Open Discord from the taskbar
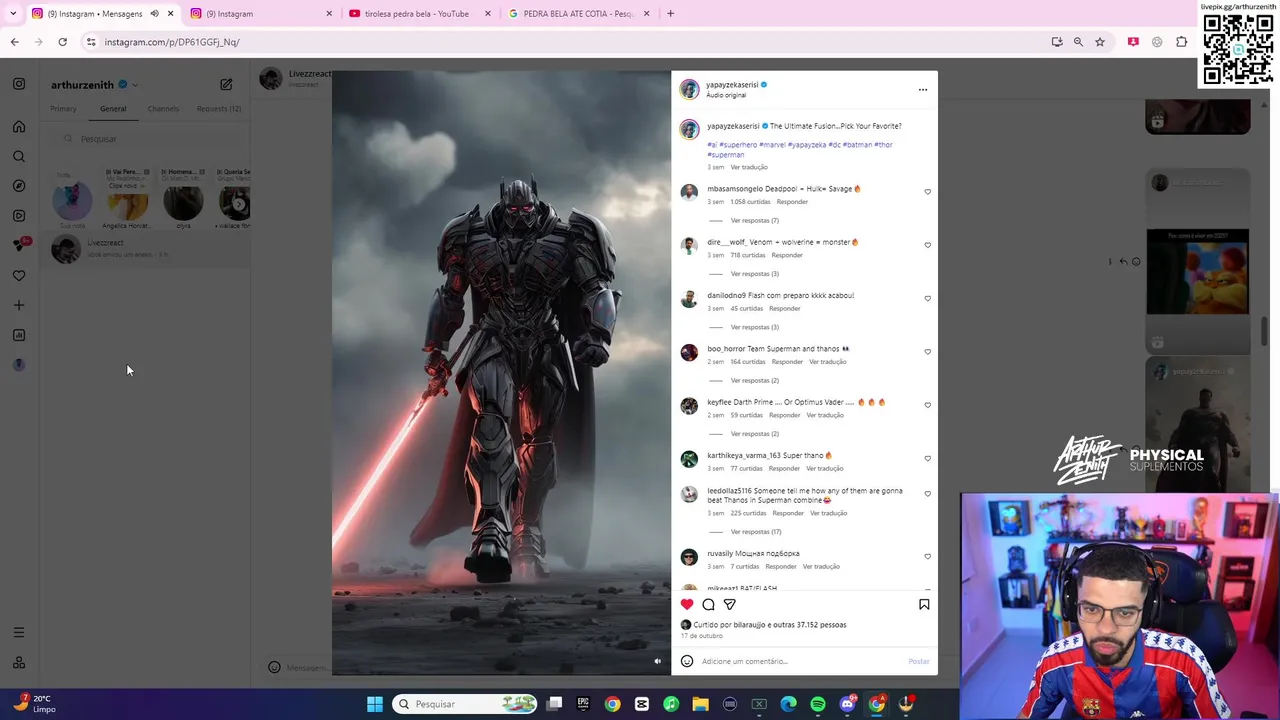1280x720 pixels. (848, 704)
